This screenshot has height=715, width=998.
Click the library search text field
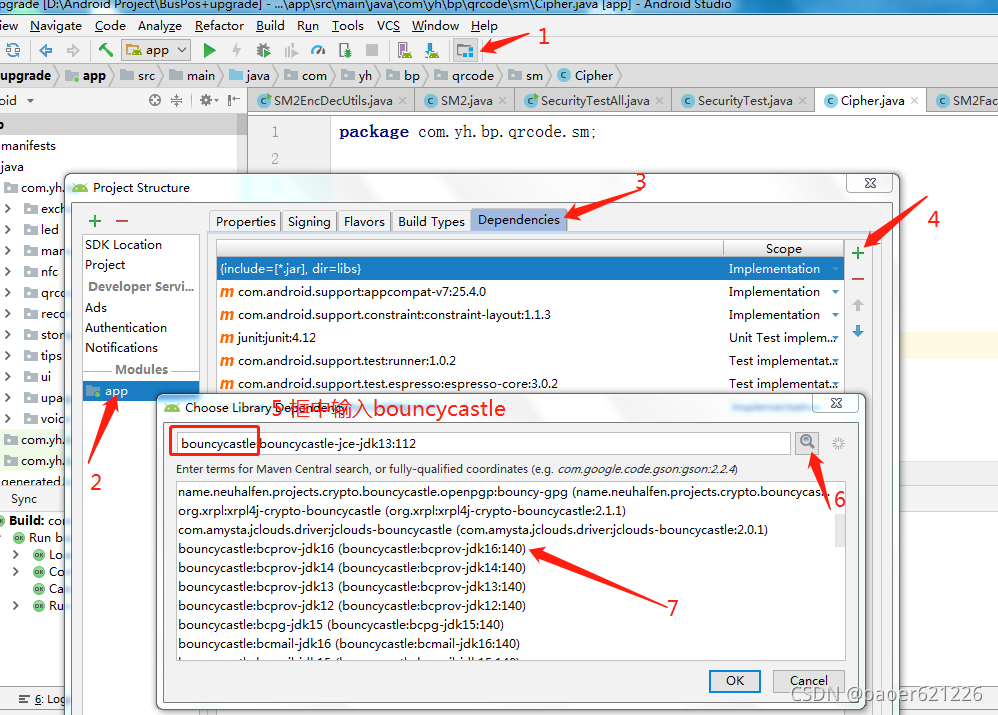483,443
